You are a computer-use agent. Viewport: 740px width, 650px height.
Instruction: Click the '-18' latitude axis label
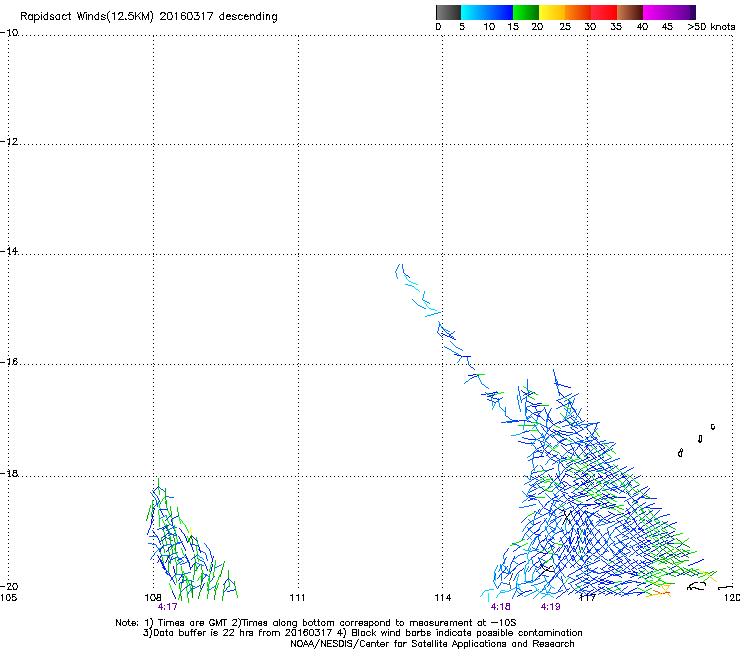coord(9,473)
